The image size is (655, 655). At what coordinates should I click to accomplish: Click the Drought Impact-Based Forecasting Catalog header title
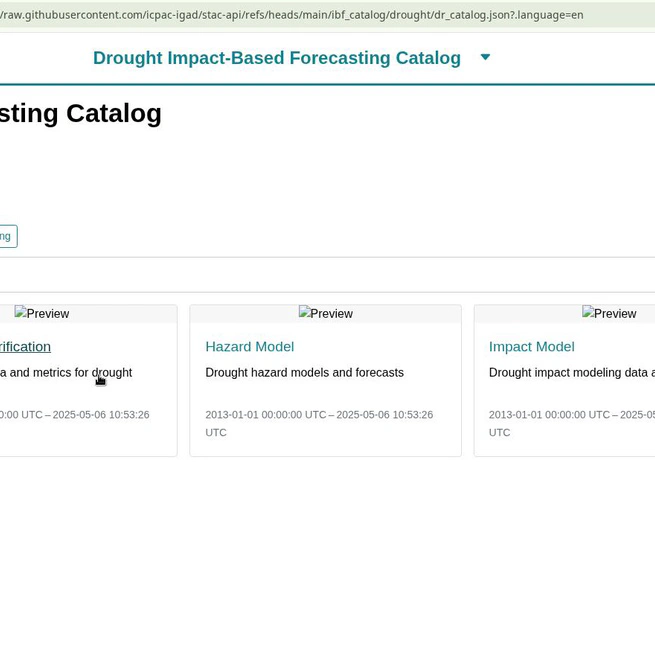277,58
